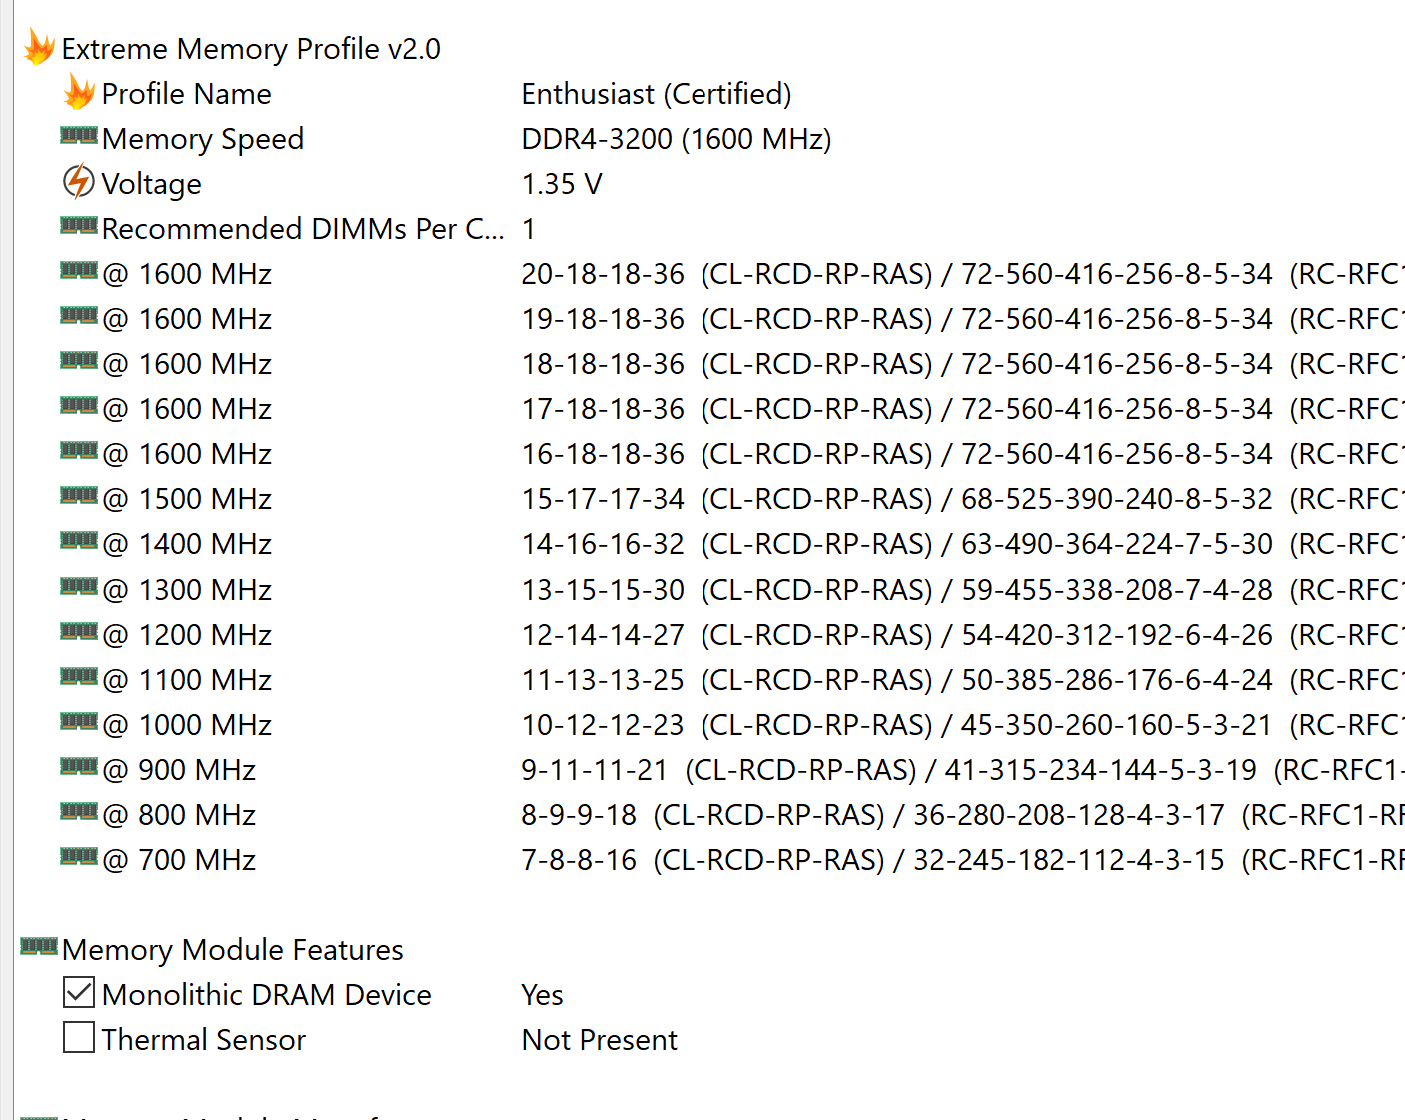This screenshot has height=1120, width=1405.
Task: Click the Memory Speed RAM module icon
Action: point(79,135)
